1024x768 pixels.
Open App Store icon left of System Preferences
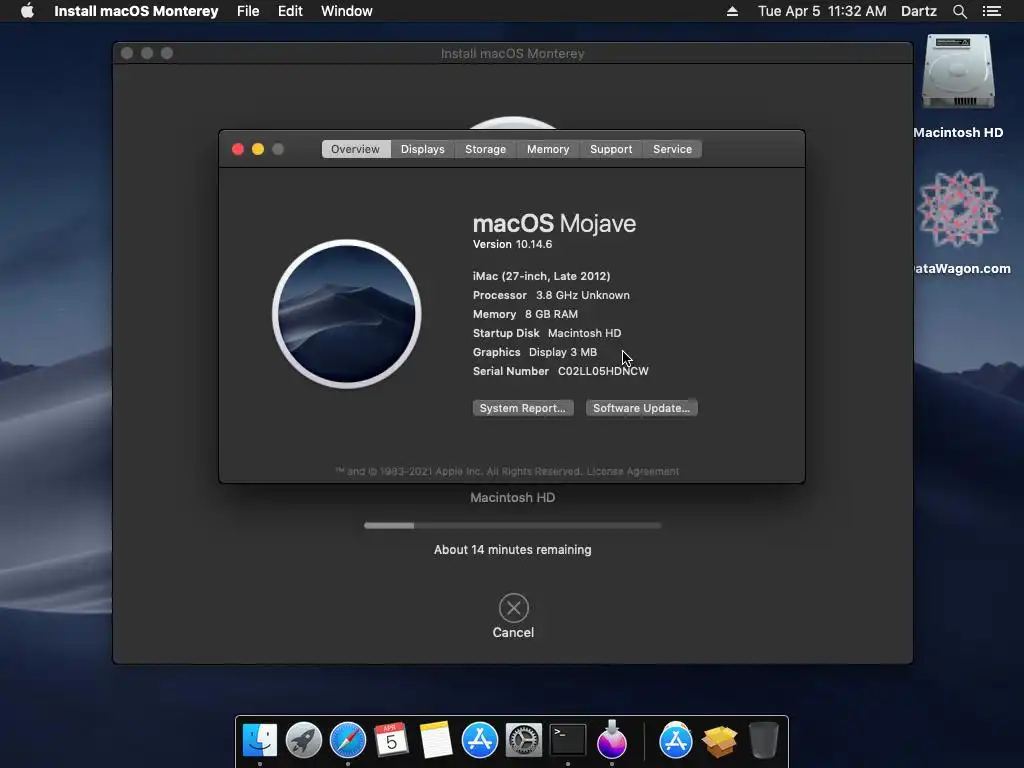(x=479, y=740)
